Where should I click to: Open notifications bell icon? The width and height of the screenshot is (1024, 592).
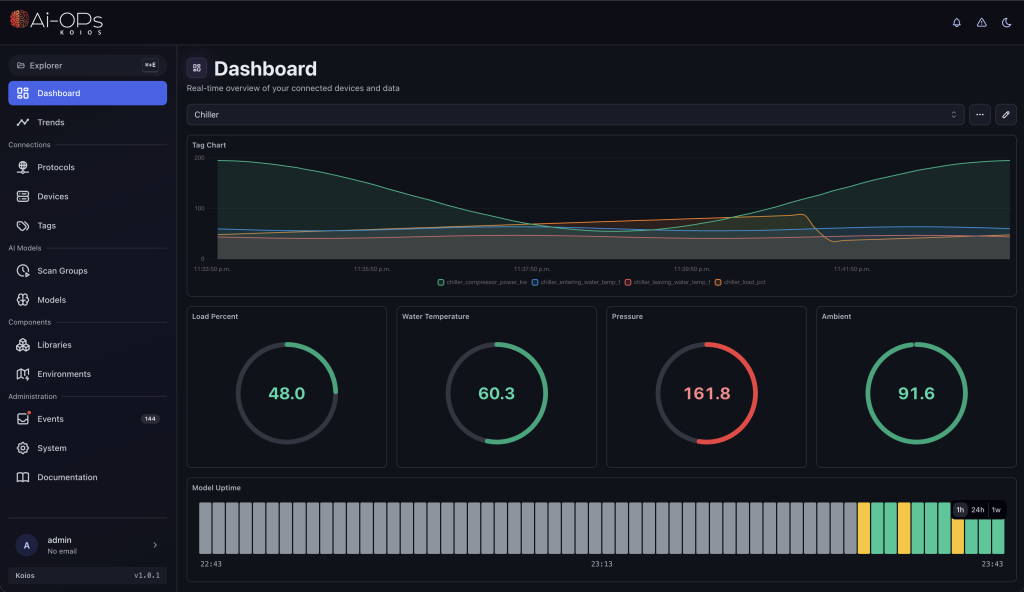tap(956, 22)
